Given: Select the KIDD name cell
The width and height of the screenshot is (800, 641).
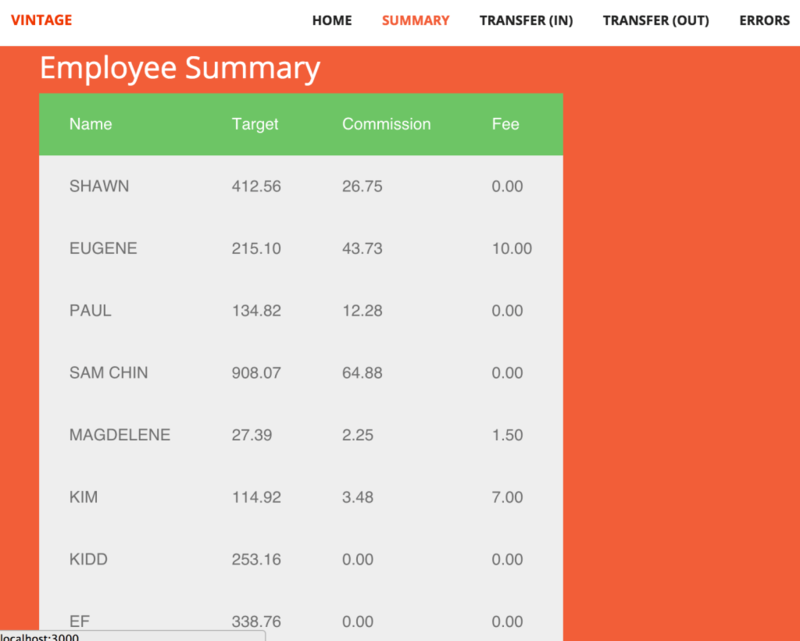Looking at the screenshot, I should 88,560.
